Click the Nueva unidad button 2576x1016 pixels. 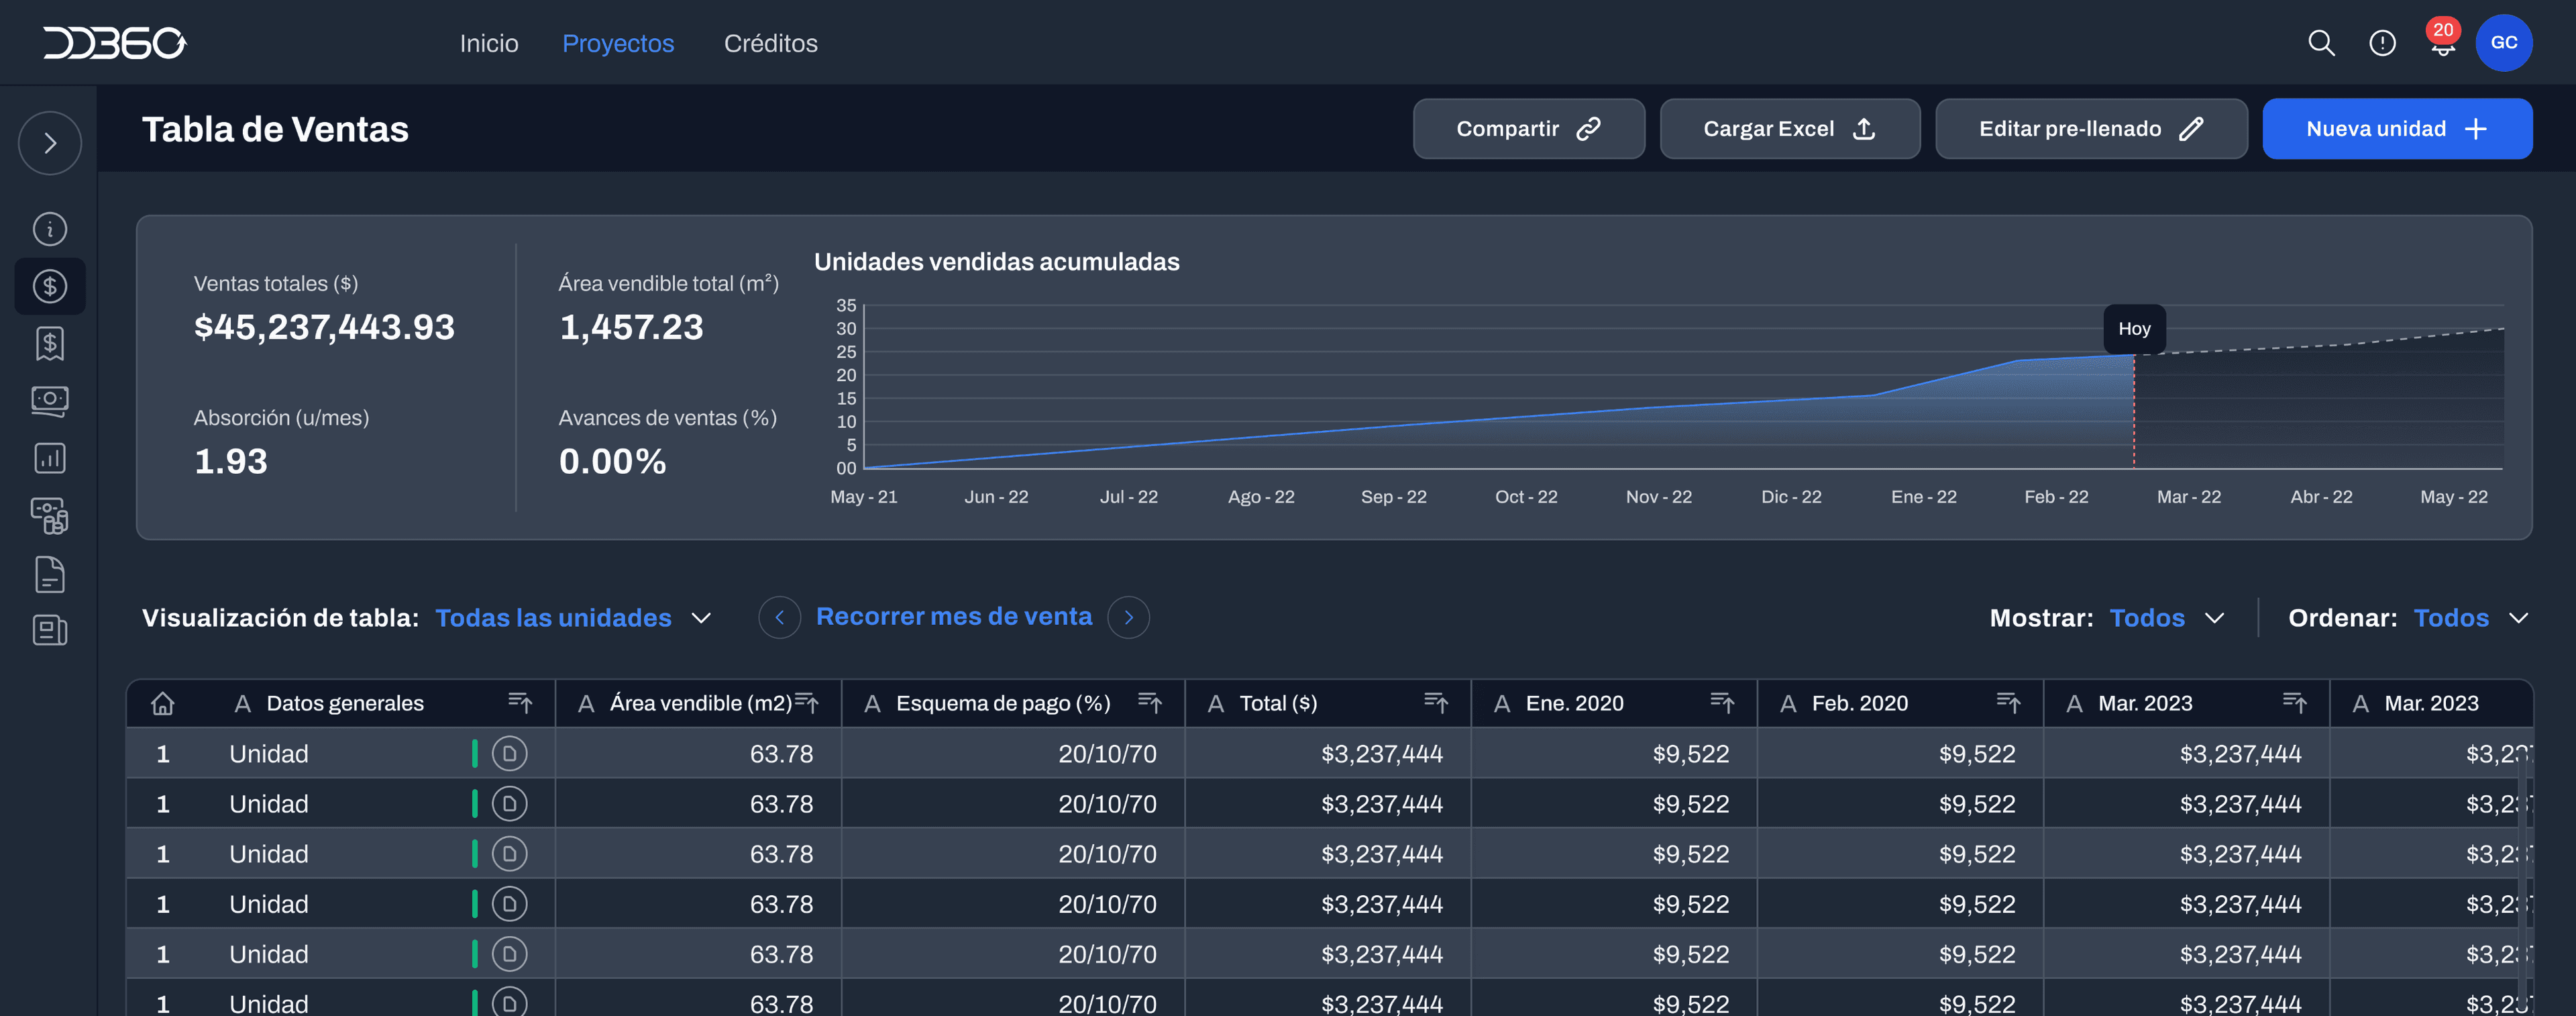click(x=2396, y=129)
